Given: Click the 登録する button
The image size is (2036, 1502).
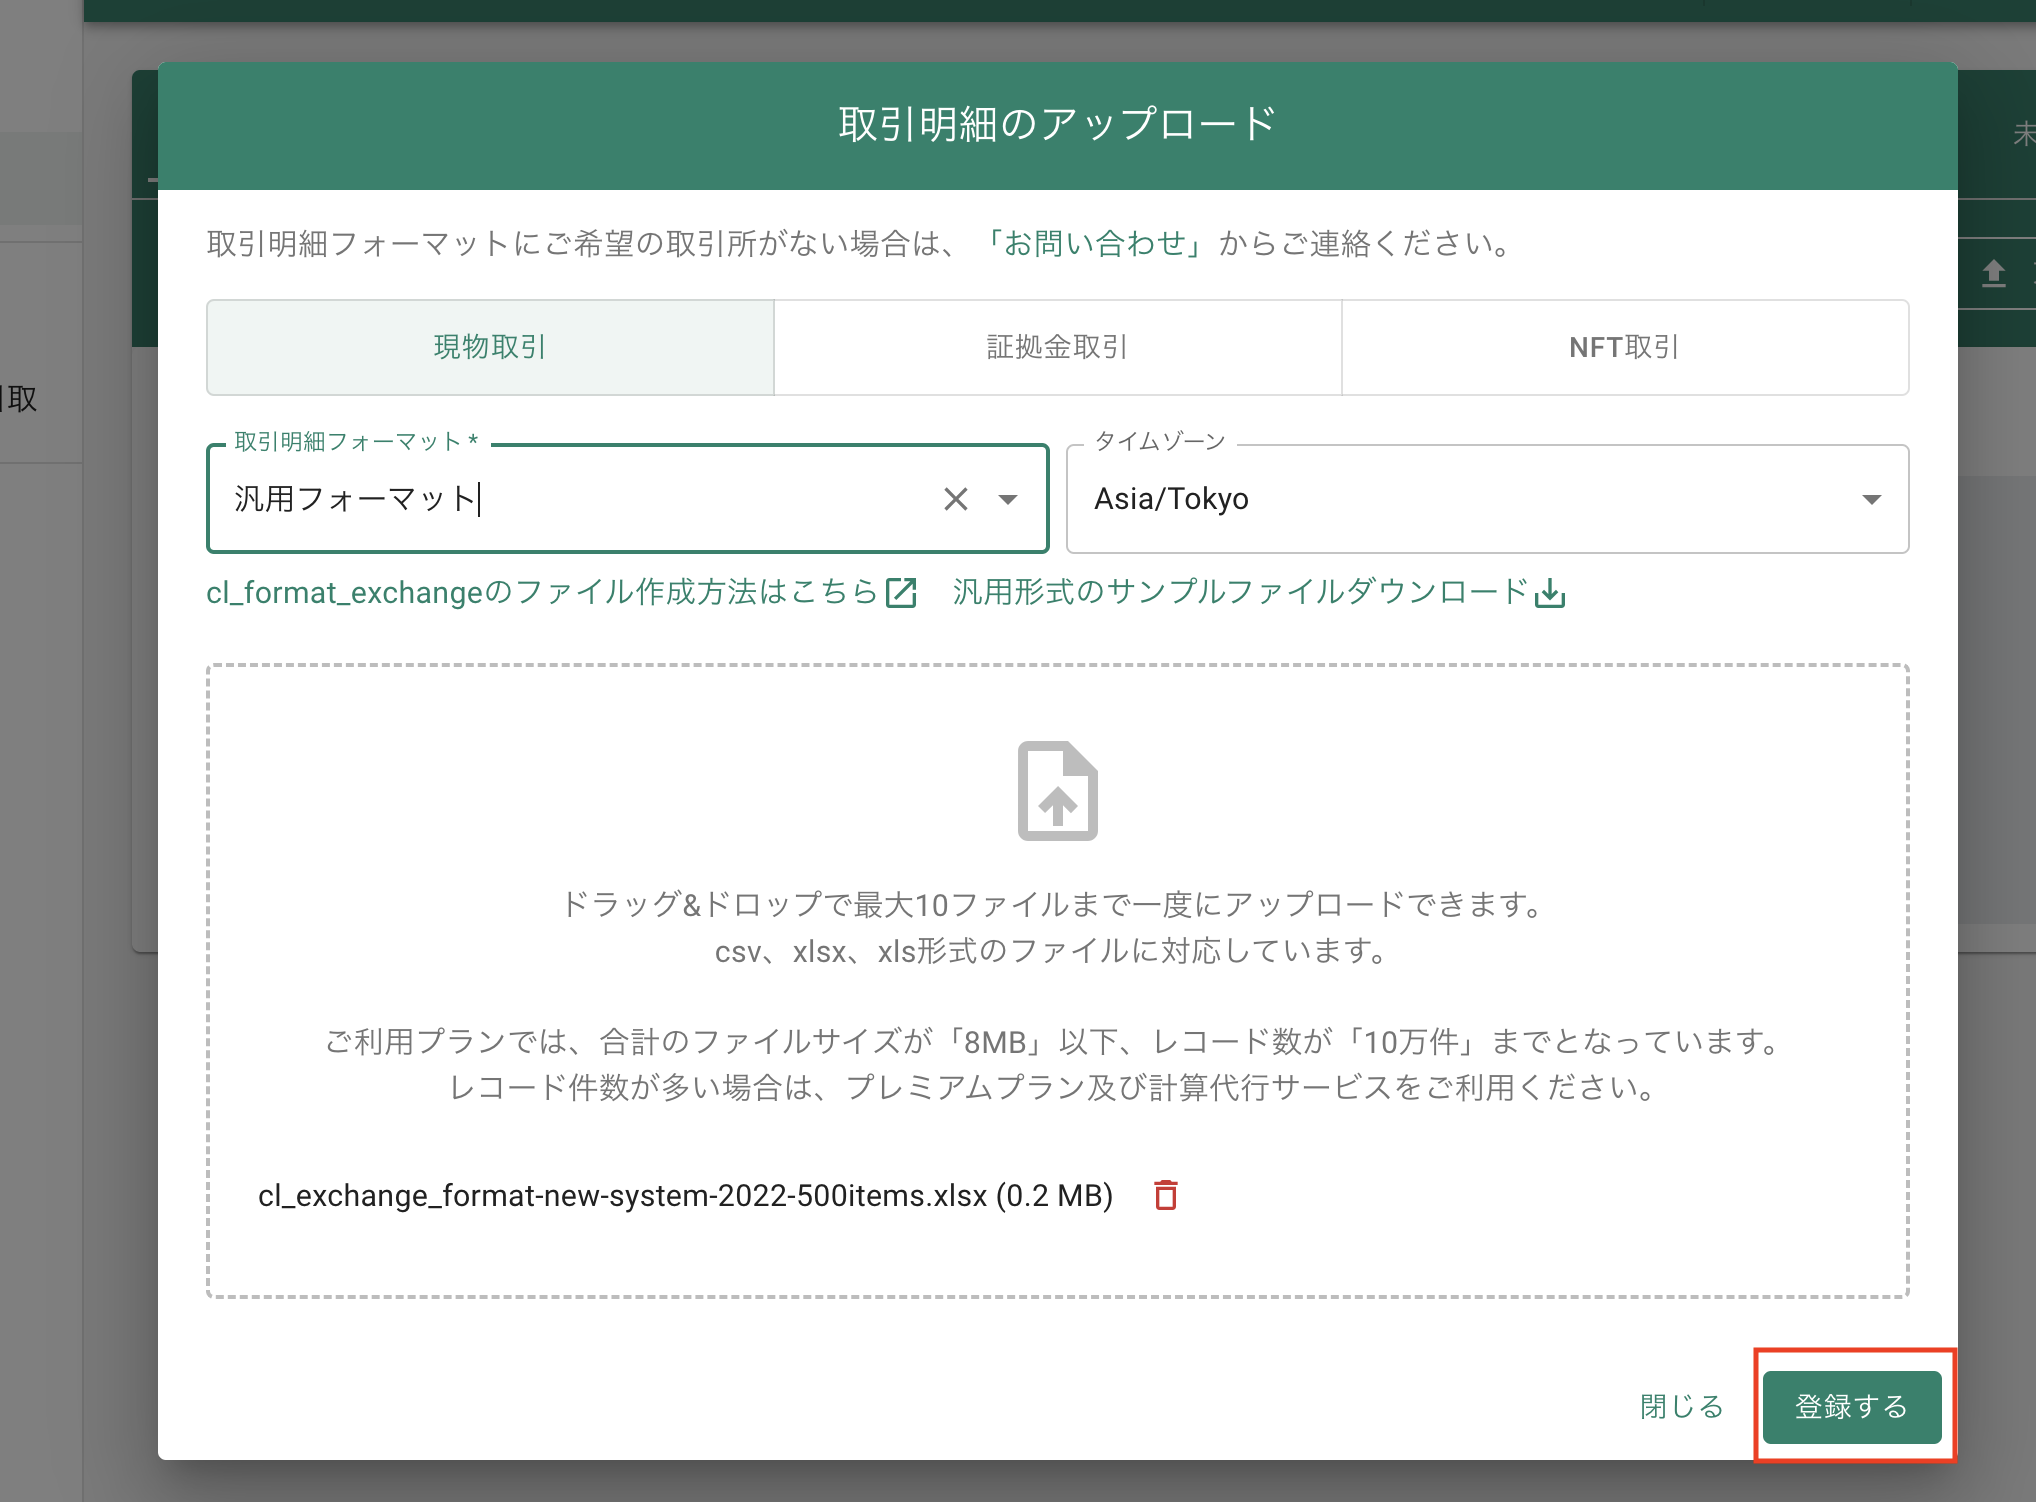Looking at the screenshot, I should [1852, 1407].
